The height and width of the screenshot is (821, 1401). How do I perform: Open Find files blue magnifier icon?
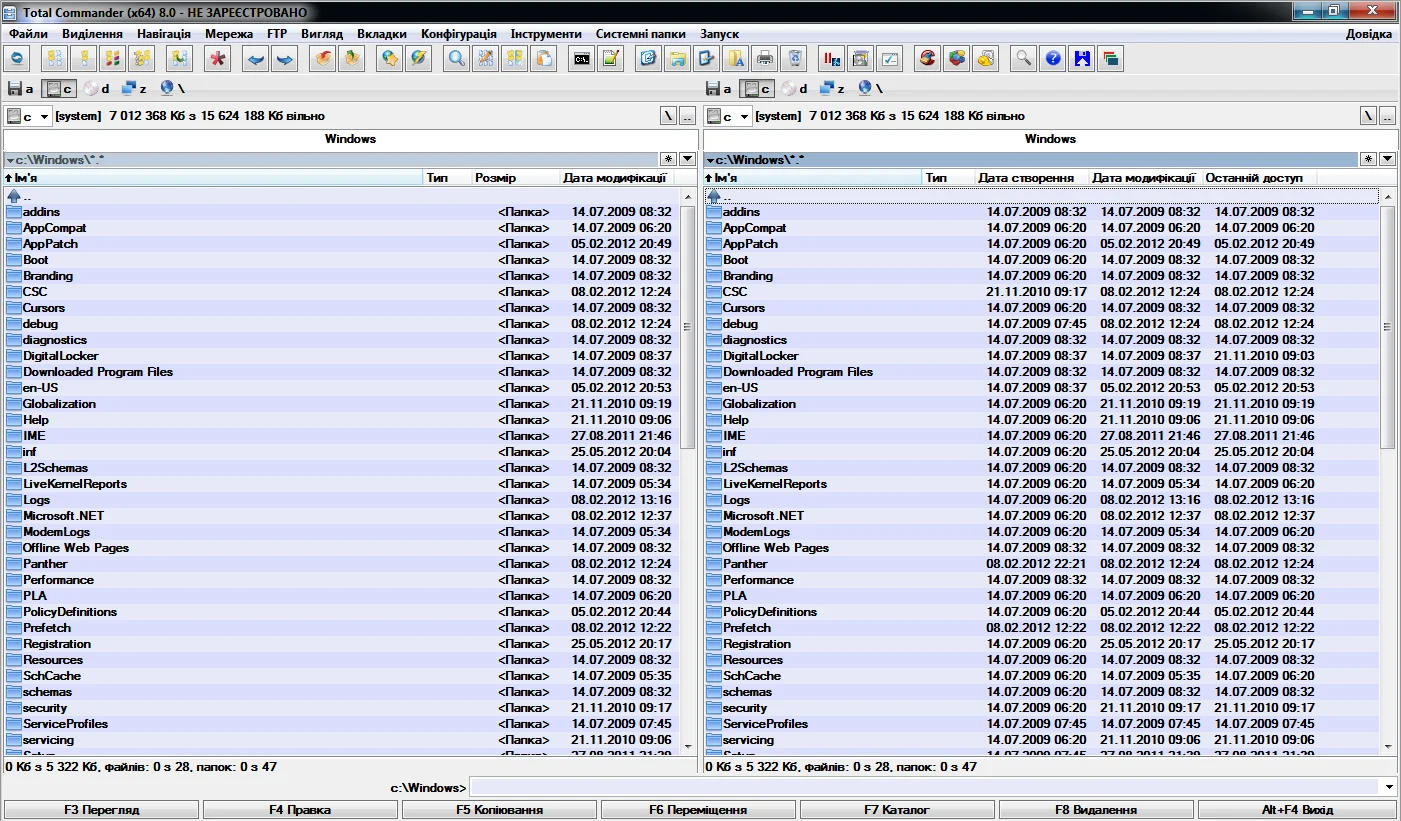click(x=457, y=59)
